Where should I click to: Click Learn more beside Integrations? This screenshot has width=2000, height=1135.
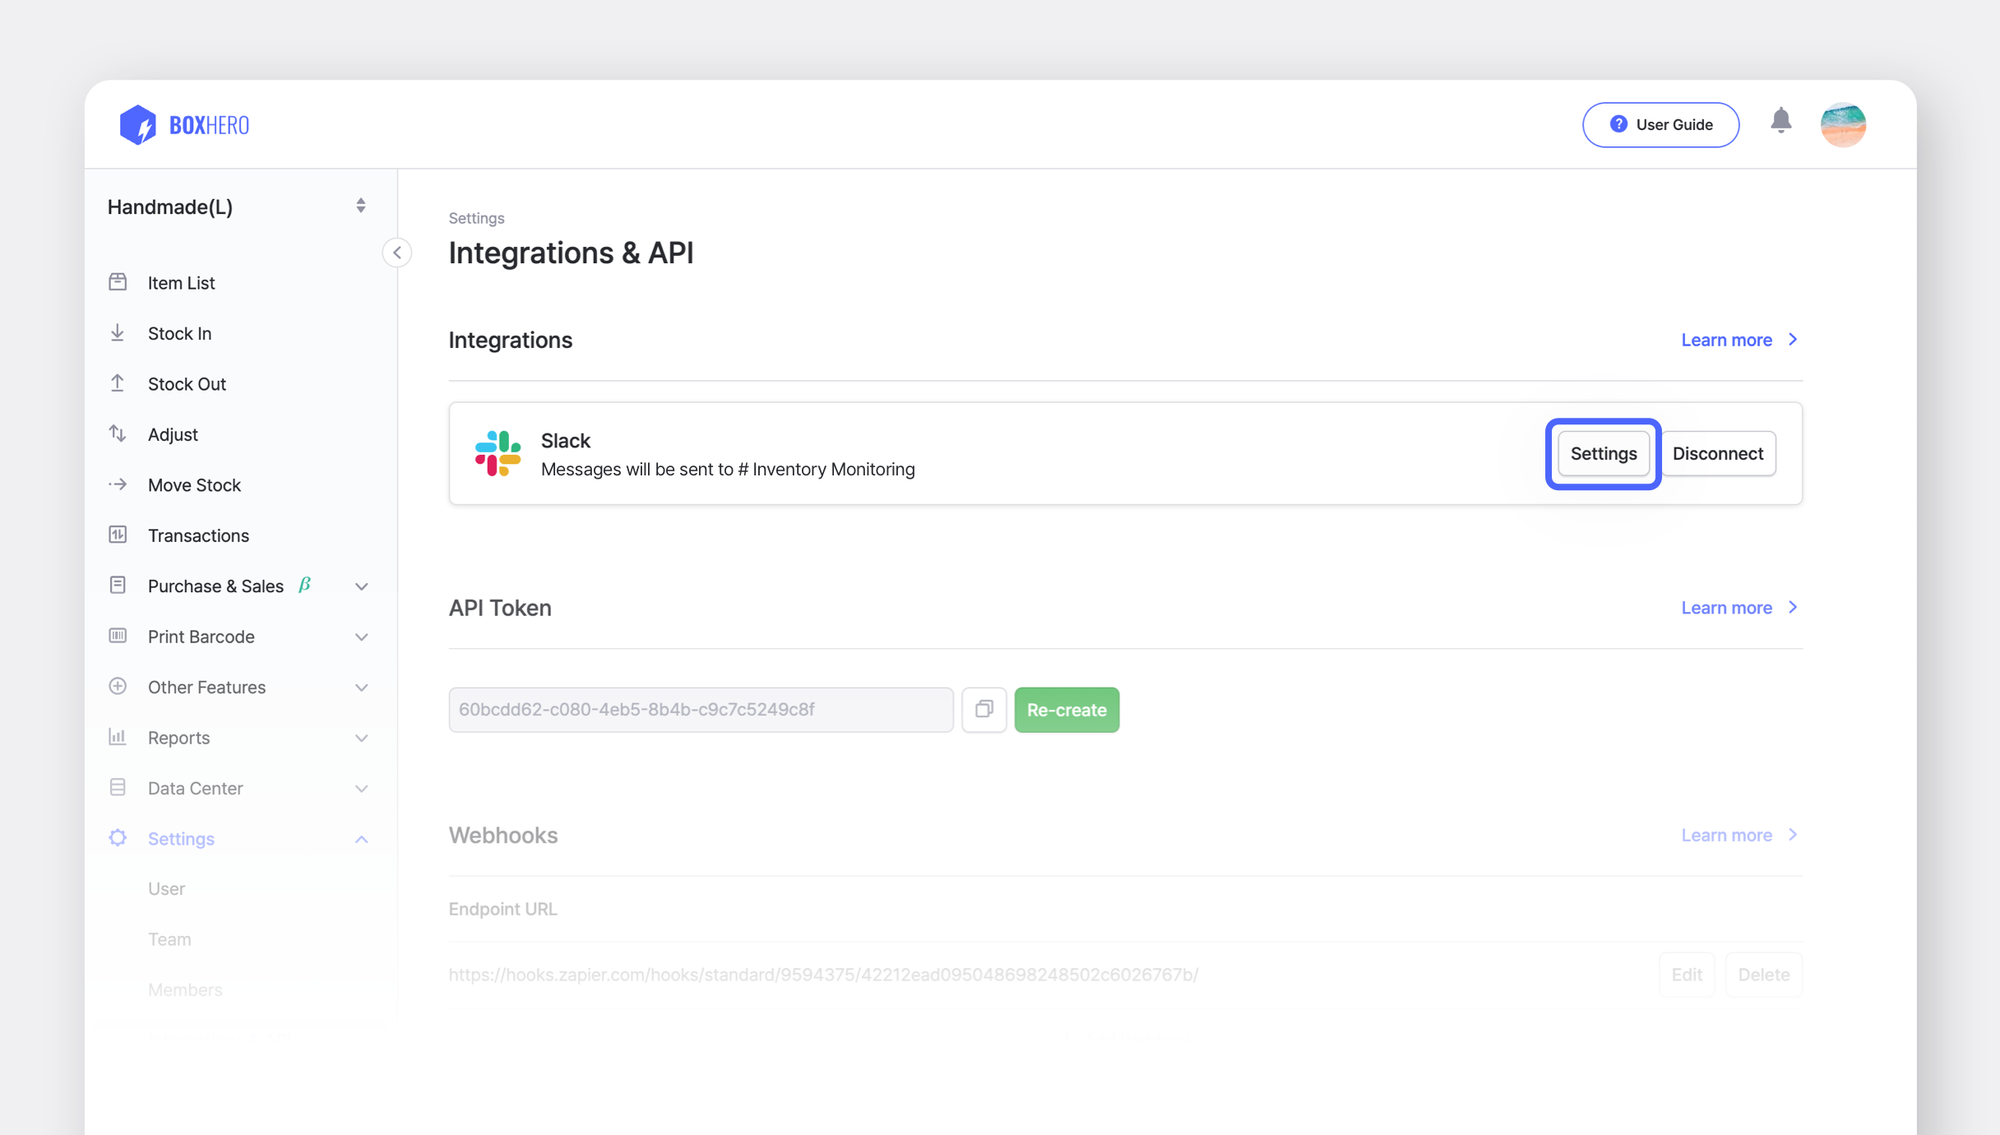(1727, 340)
